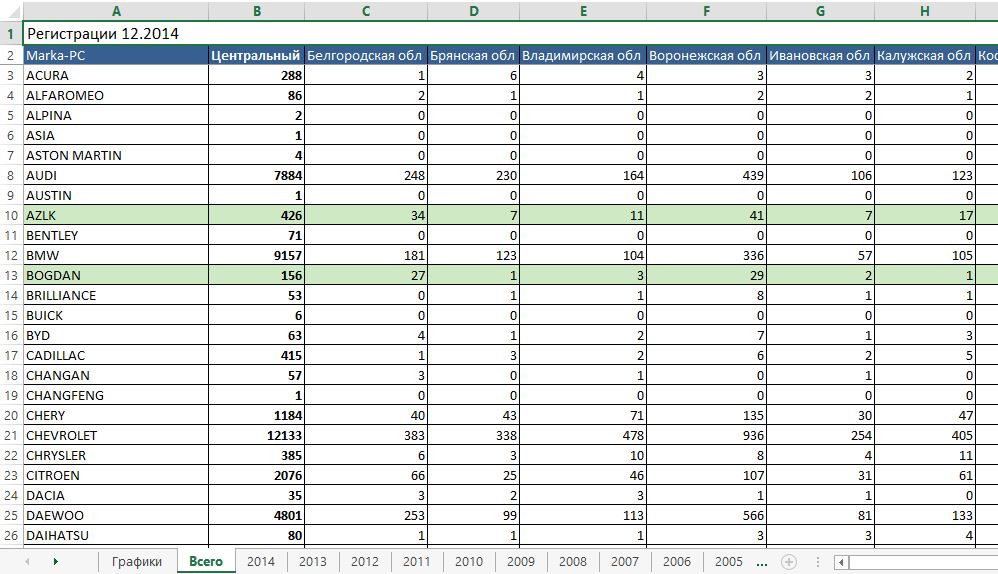Switch to the 2006 sheet tab

677,561
